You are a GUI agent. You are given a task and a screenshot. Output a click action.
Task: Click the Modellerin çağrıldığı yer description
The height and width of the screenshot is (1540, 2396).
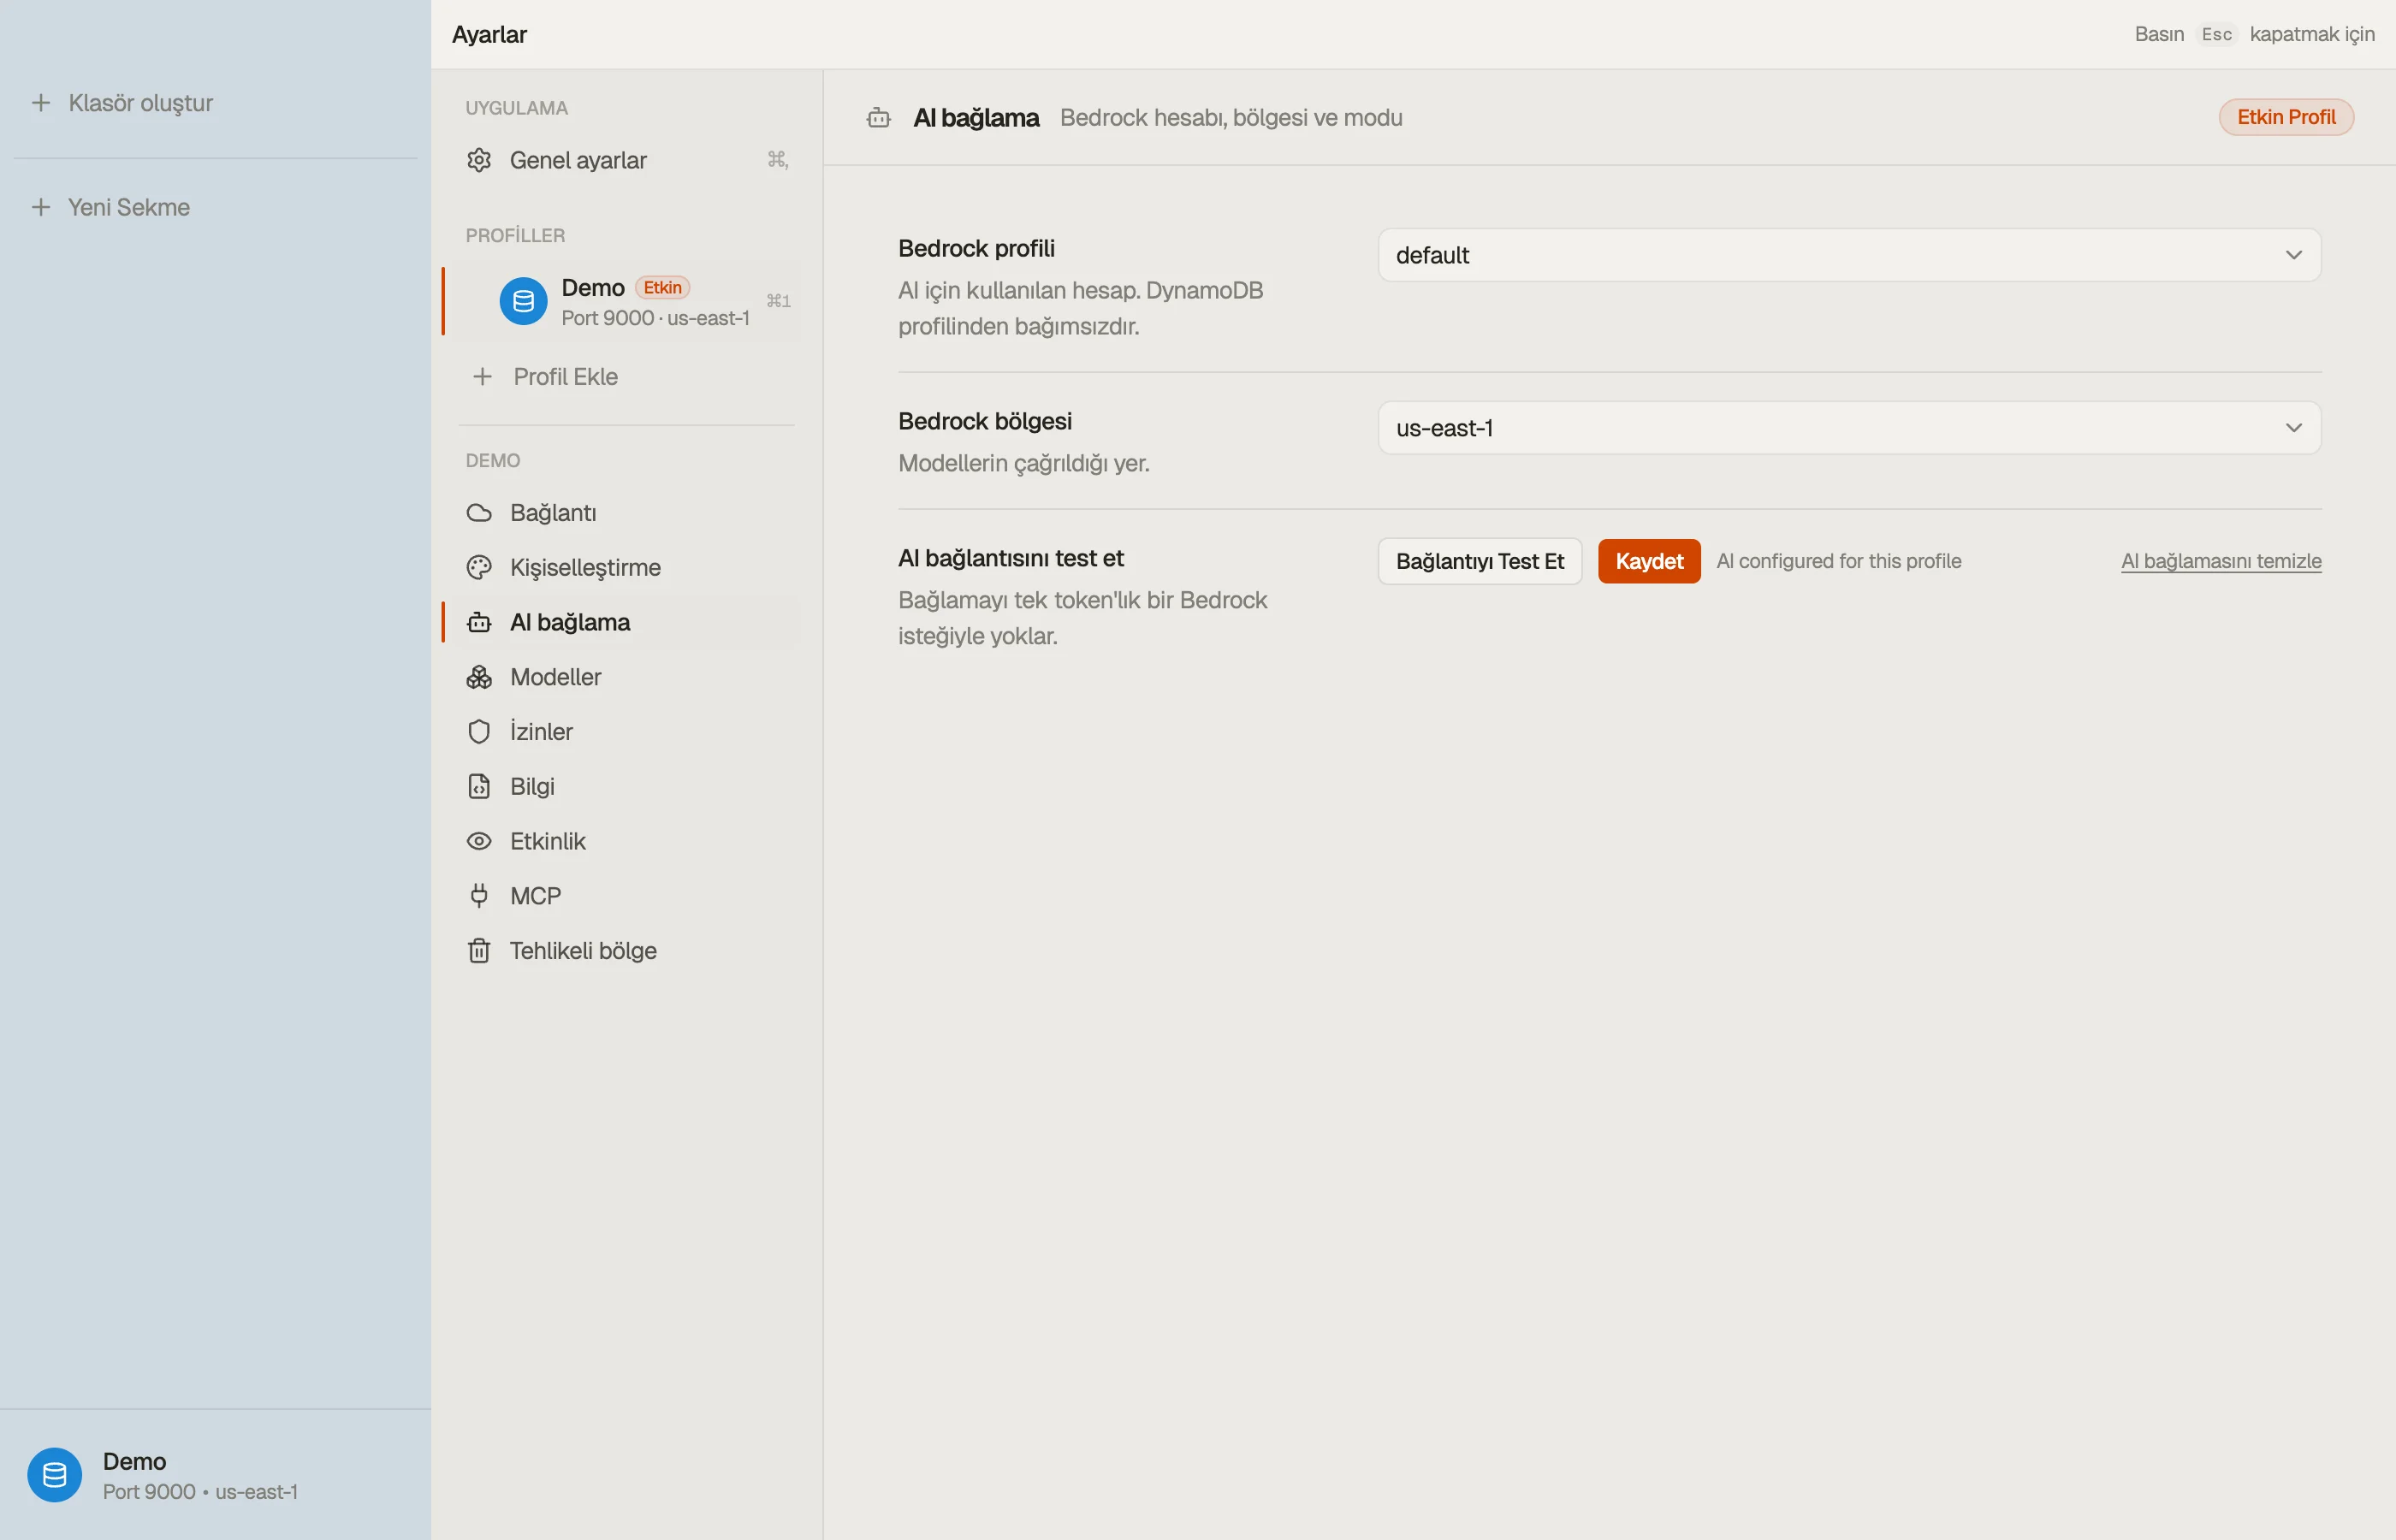point(1023,463)
